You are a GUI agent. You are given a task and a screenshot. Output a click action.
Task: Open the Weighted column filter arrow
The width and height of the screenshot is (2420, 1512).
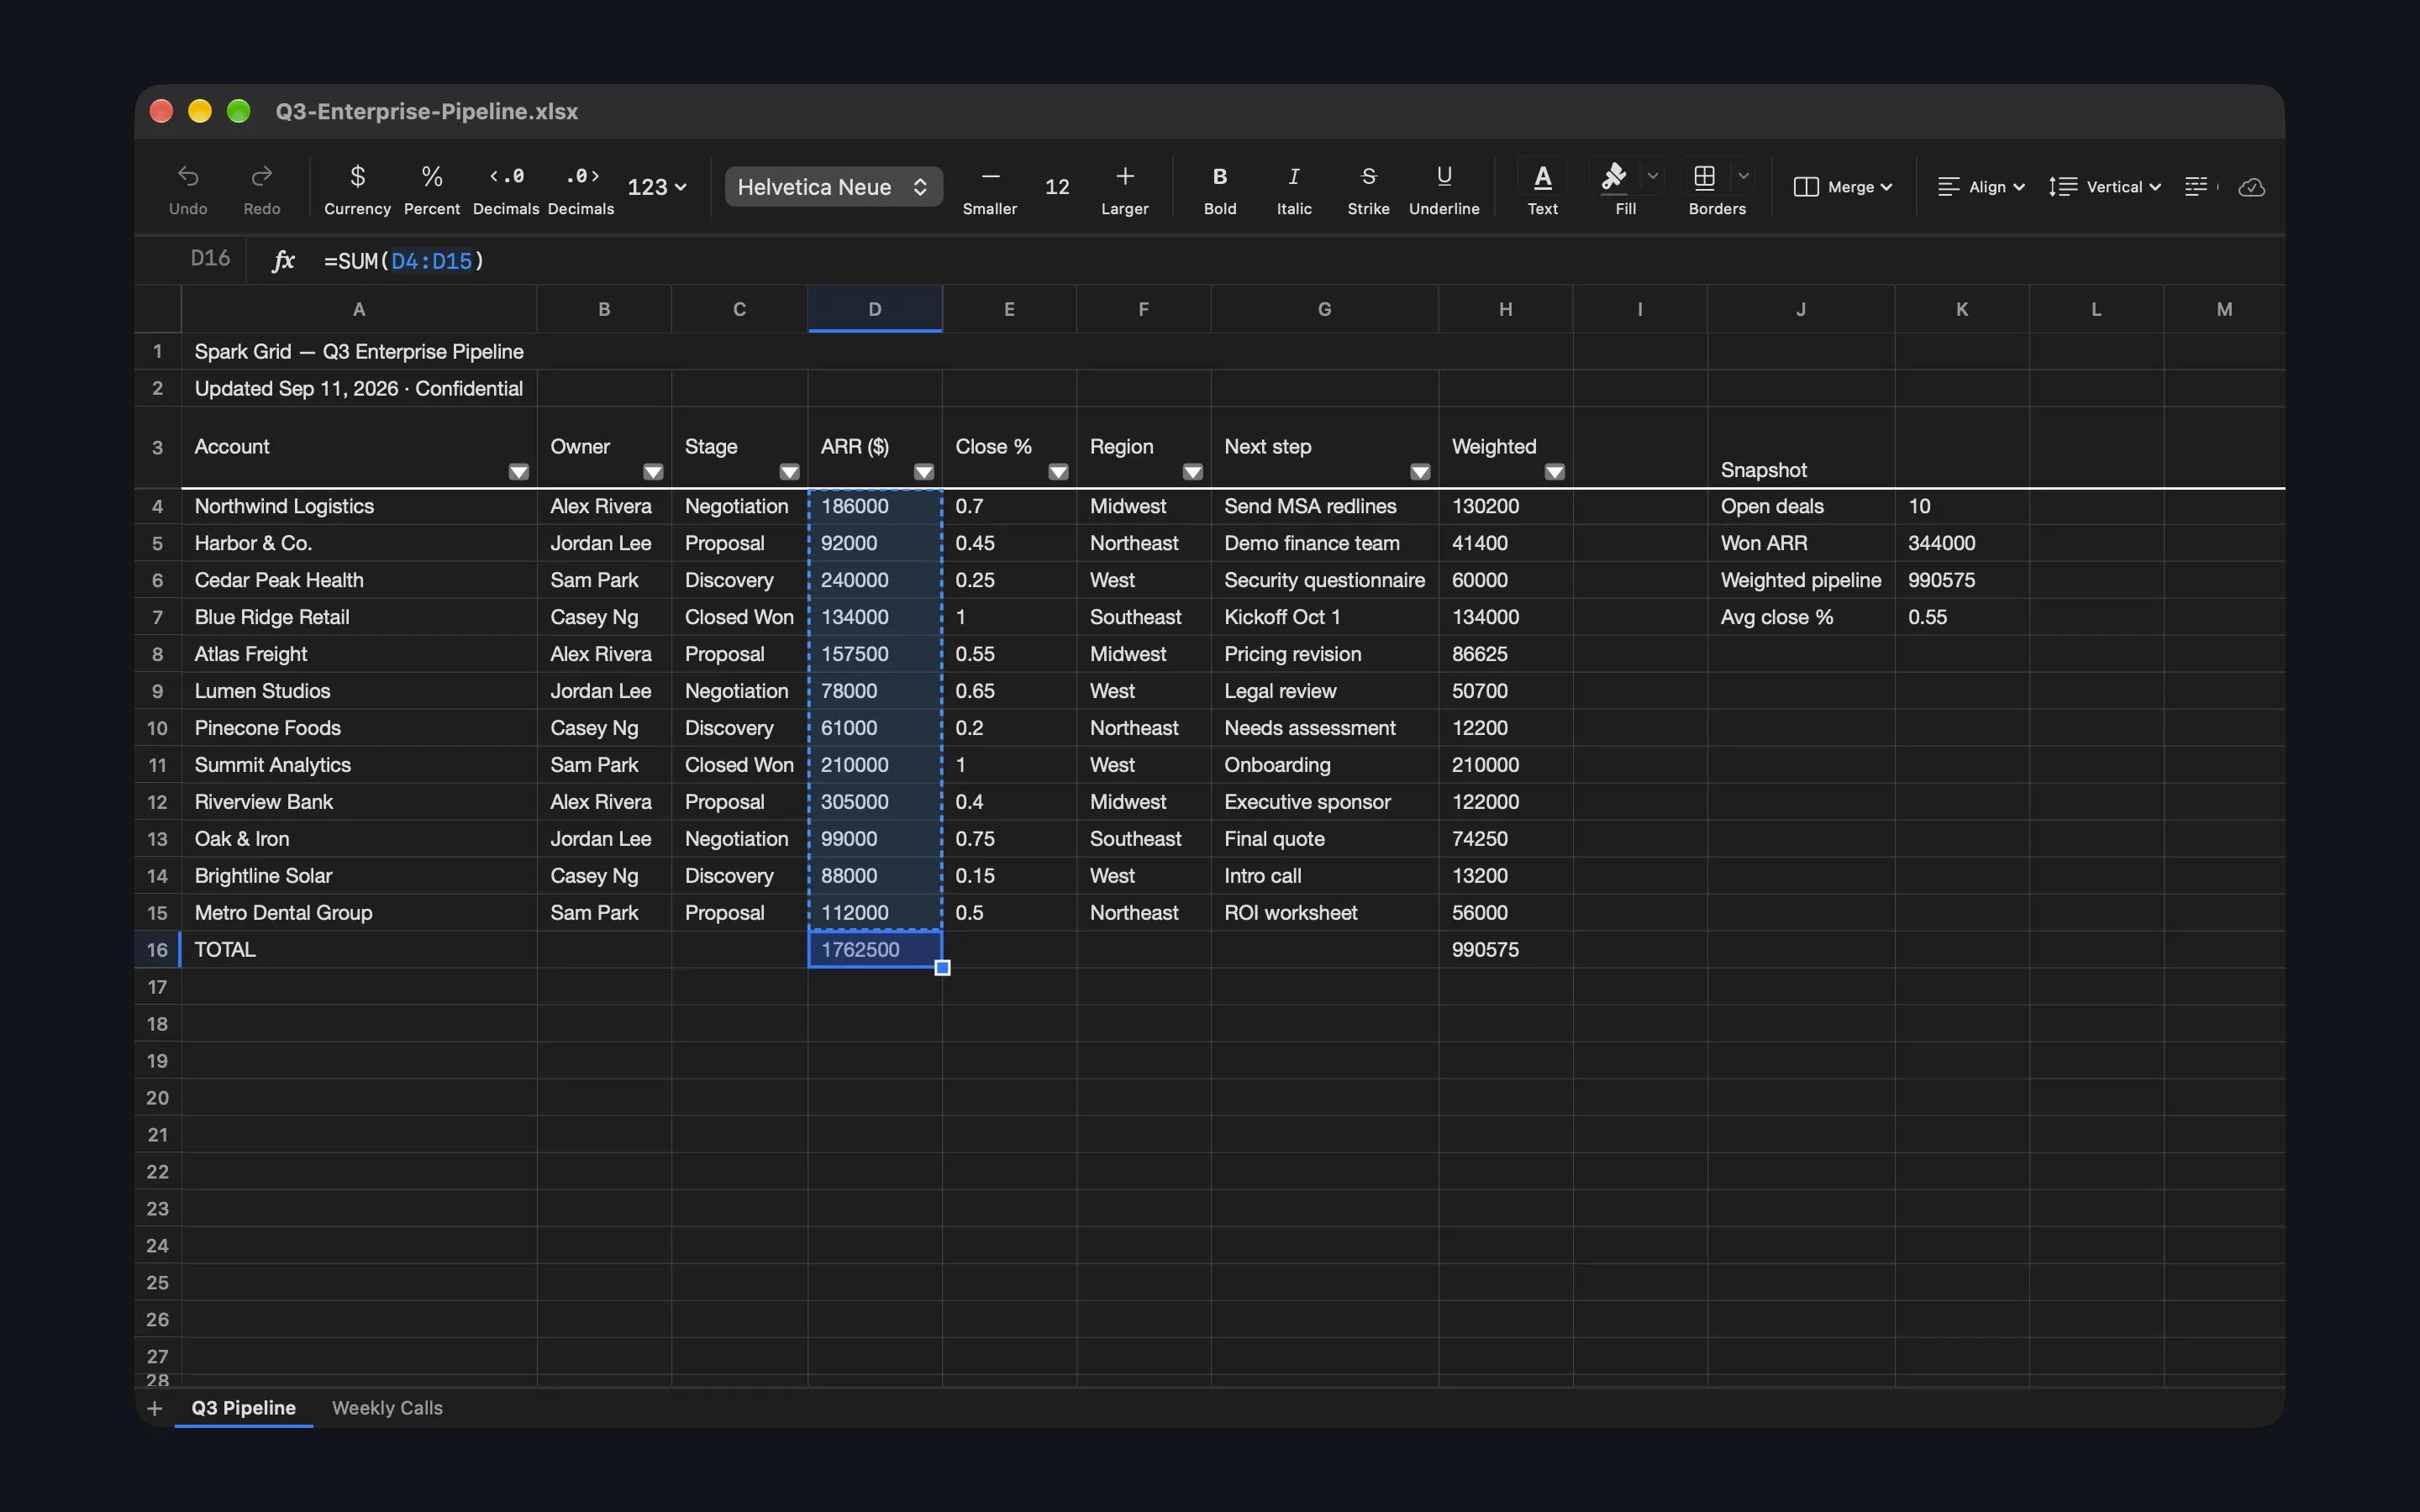[x=1554, y=472]
